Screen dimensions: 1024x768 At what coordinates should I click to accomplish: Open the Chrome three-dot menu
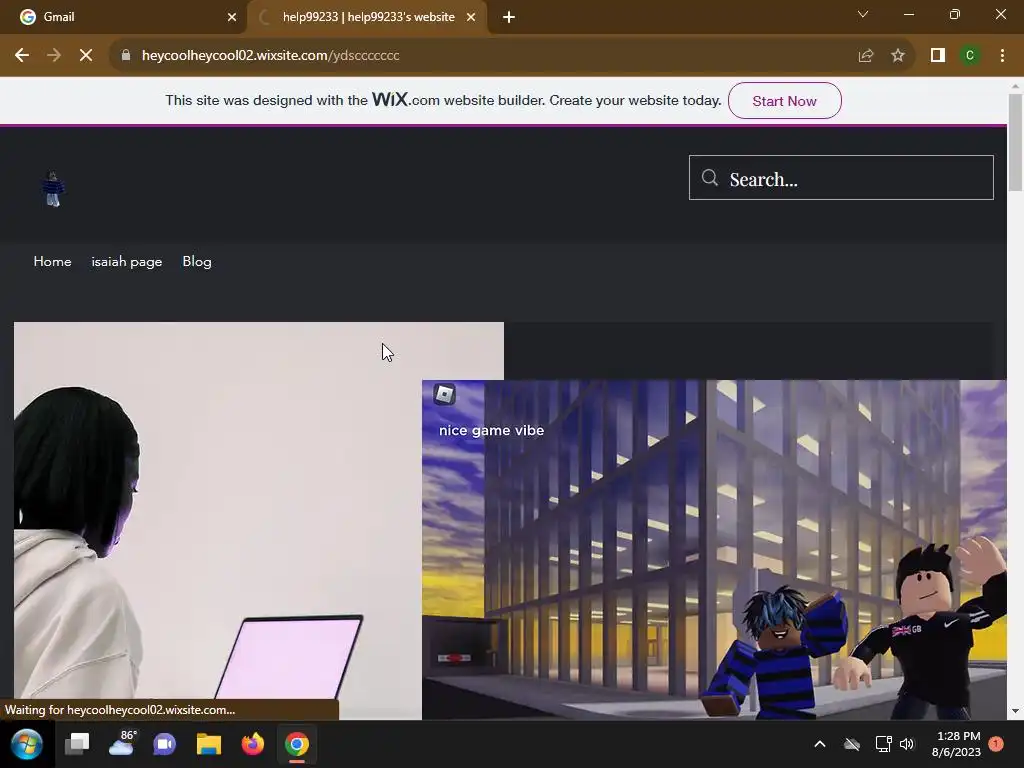click(1002, 56)
